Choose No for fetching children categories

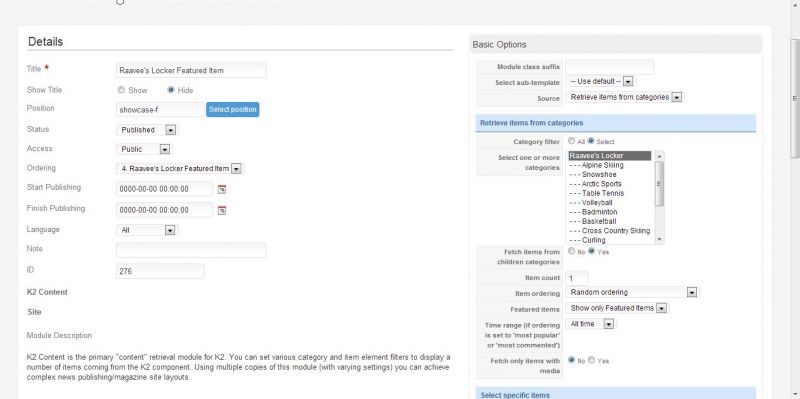tap(571, 252)
